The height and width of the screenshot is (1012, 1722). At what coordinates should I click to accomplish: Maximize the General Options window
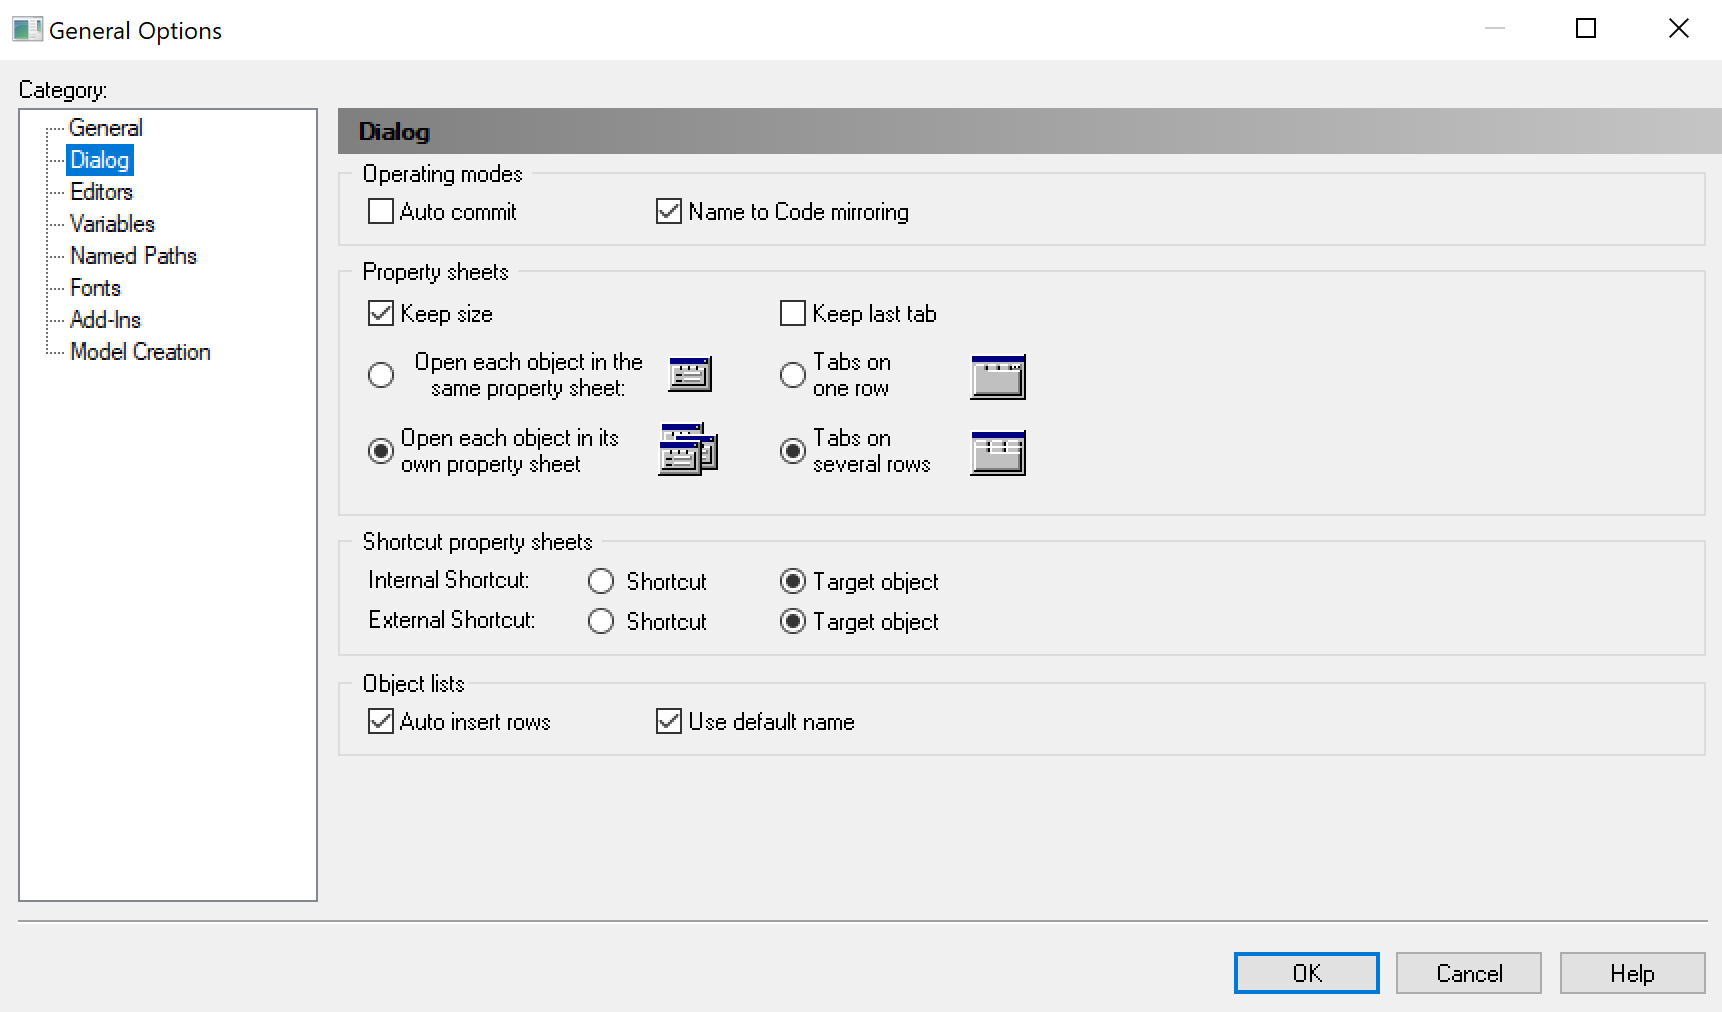coord(1586,29)
